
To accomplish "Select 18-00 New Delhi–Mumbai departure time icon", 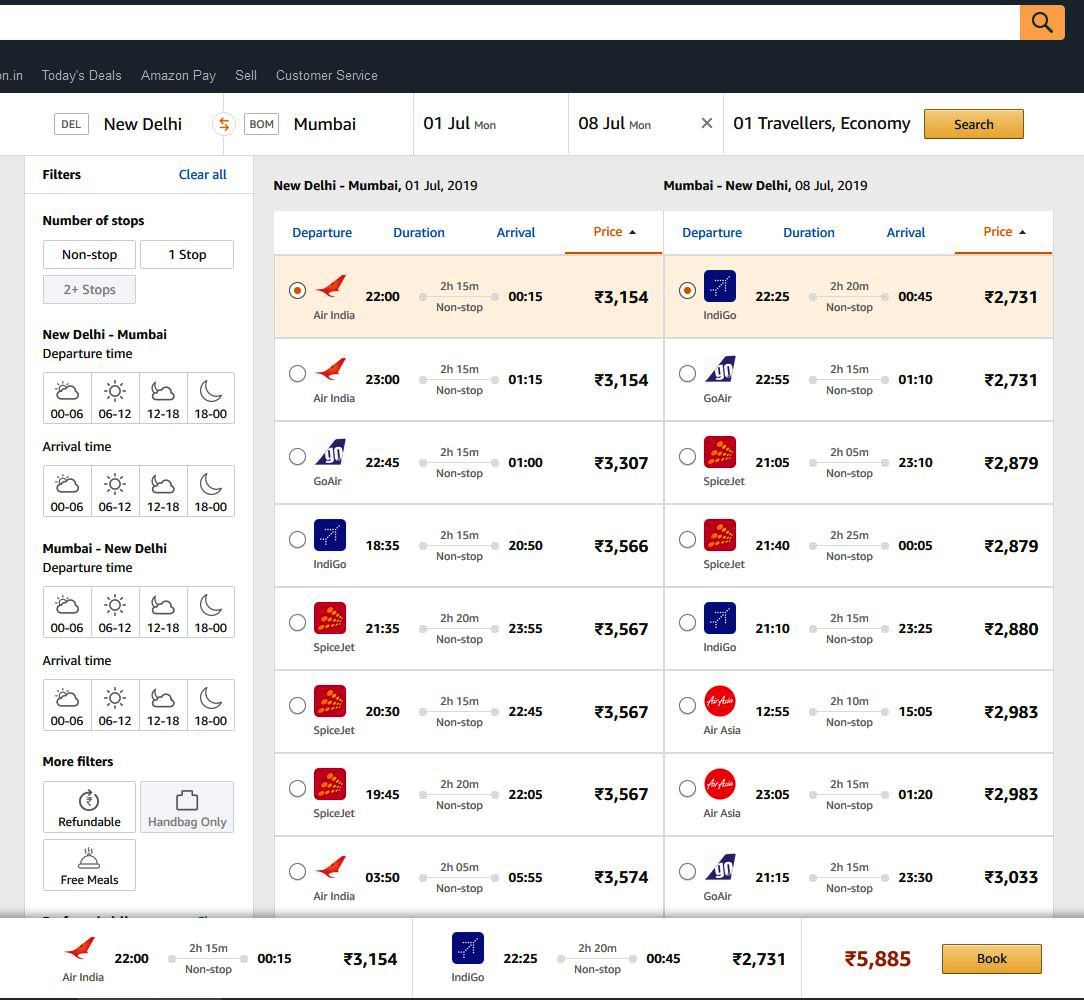I will tap(211, 398).
